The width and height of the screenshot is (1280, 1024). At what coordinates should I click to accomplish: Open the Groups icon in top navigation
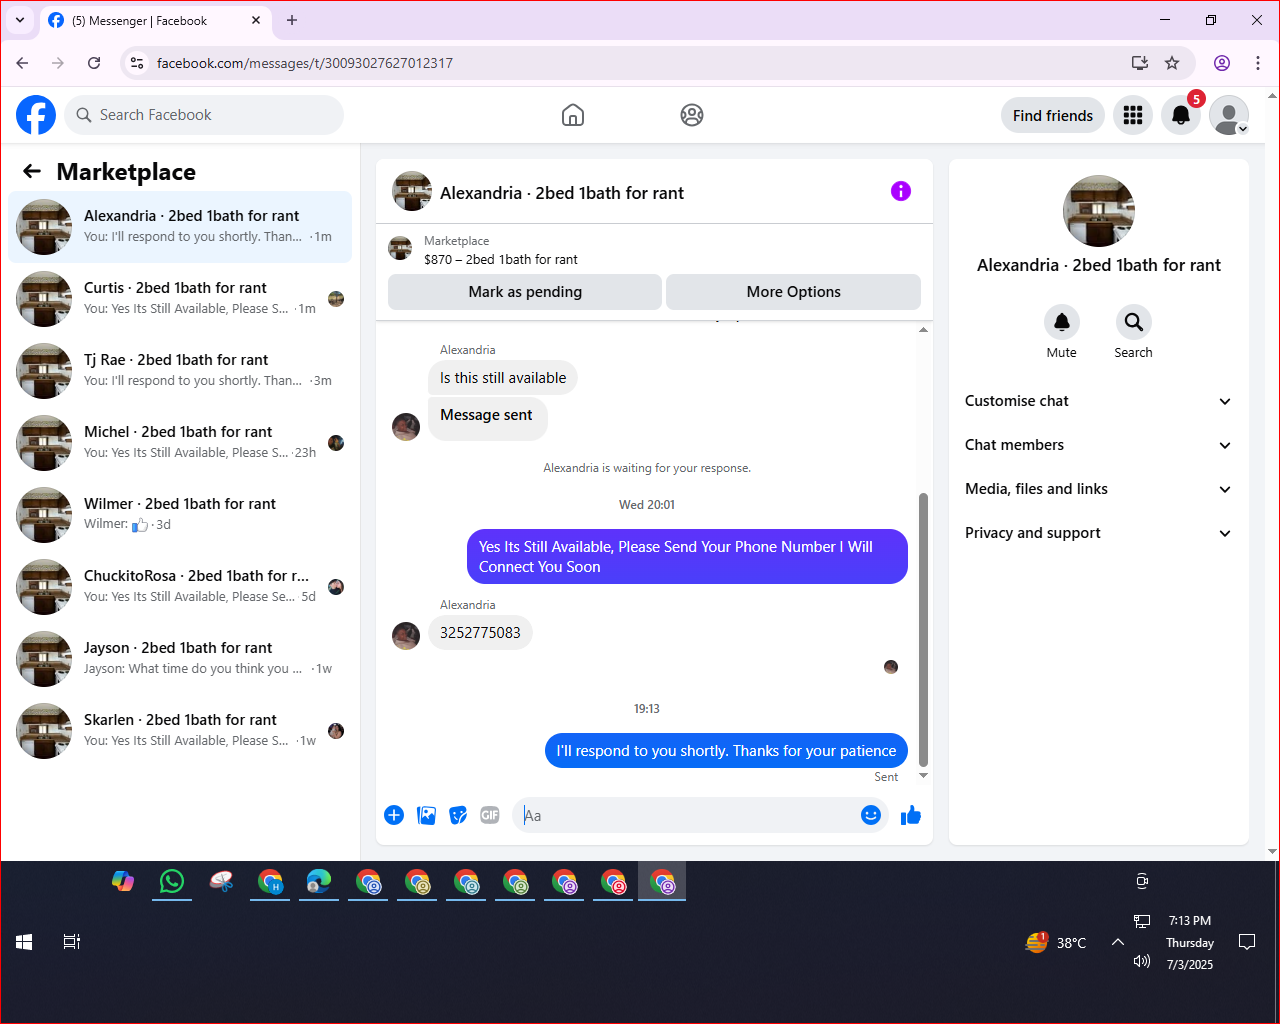[692, 115]
